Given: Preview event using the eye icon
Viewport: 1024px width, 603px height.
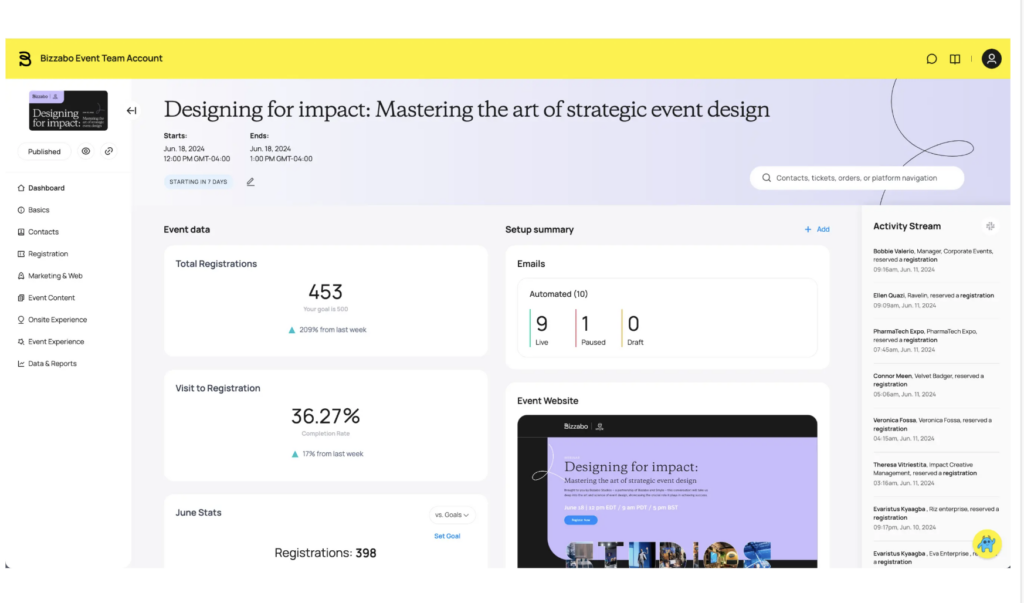Looking at the screenshot, I should (x=86, y=152).
